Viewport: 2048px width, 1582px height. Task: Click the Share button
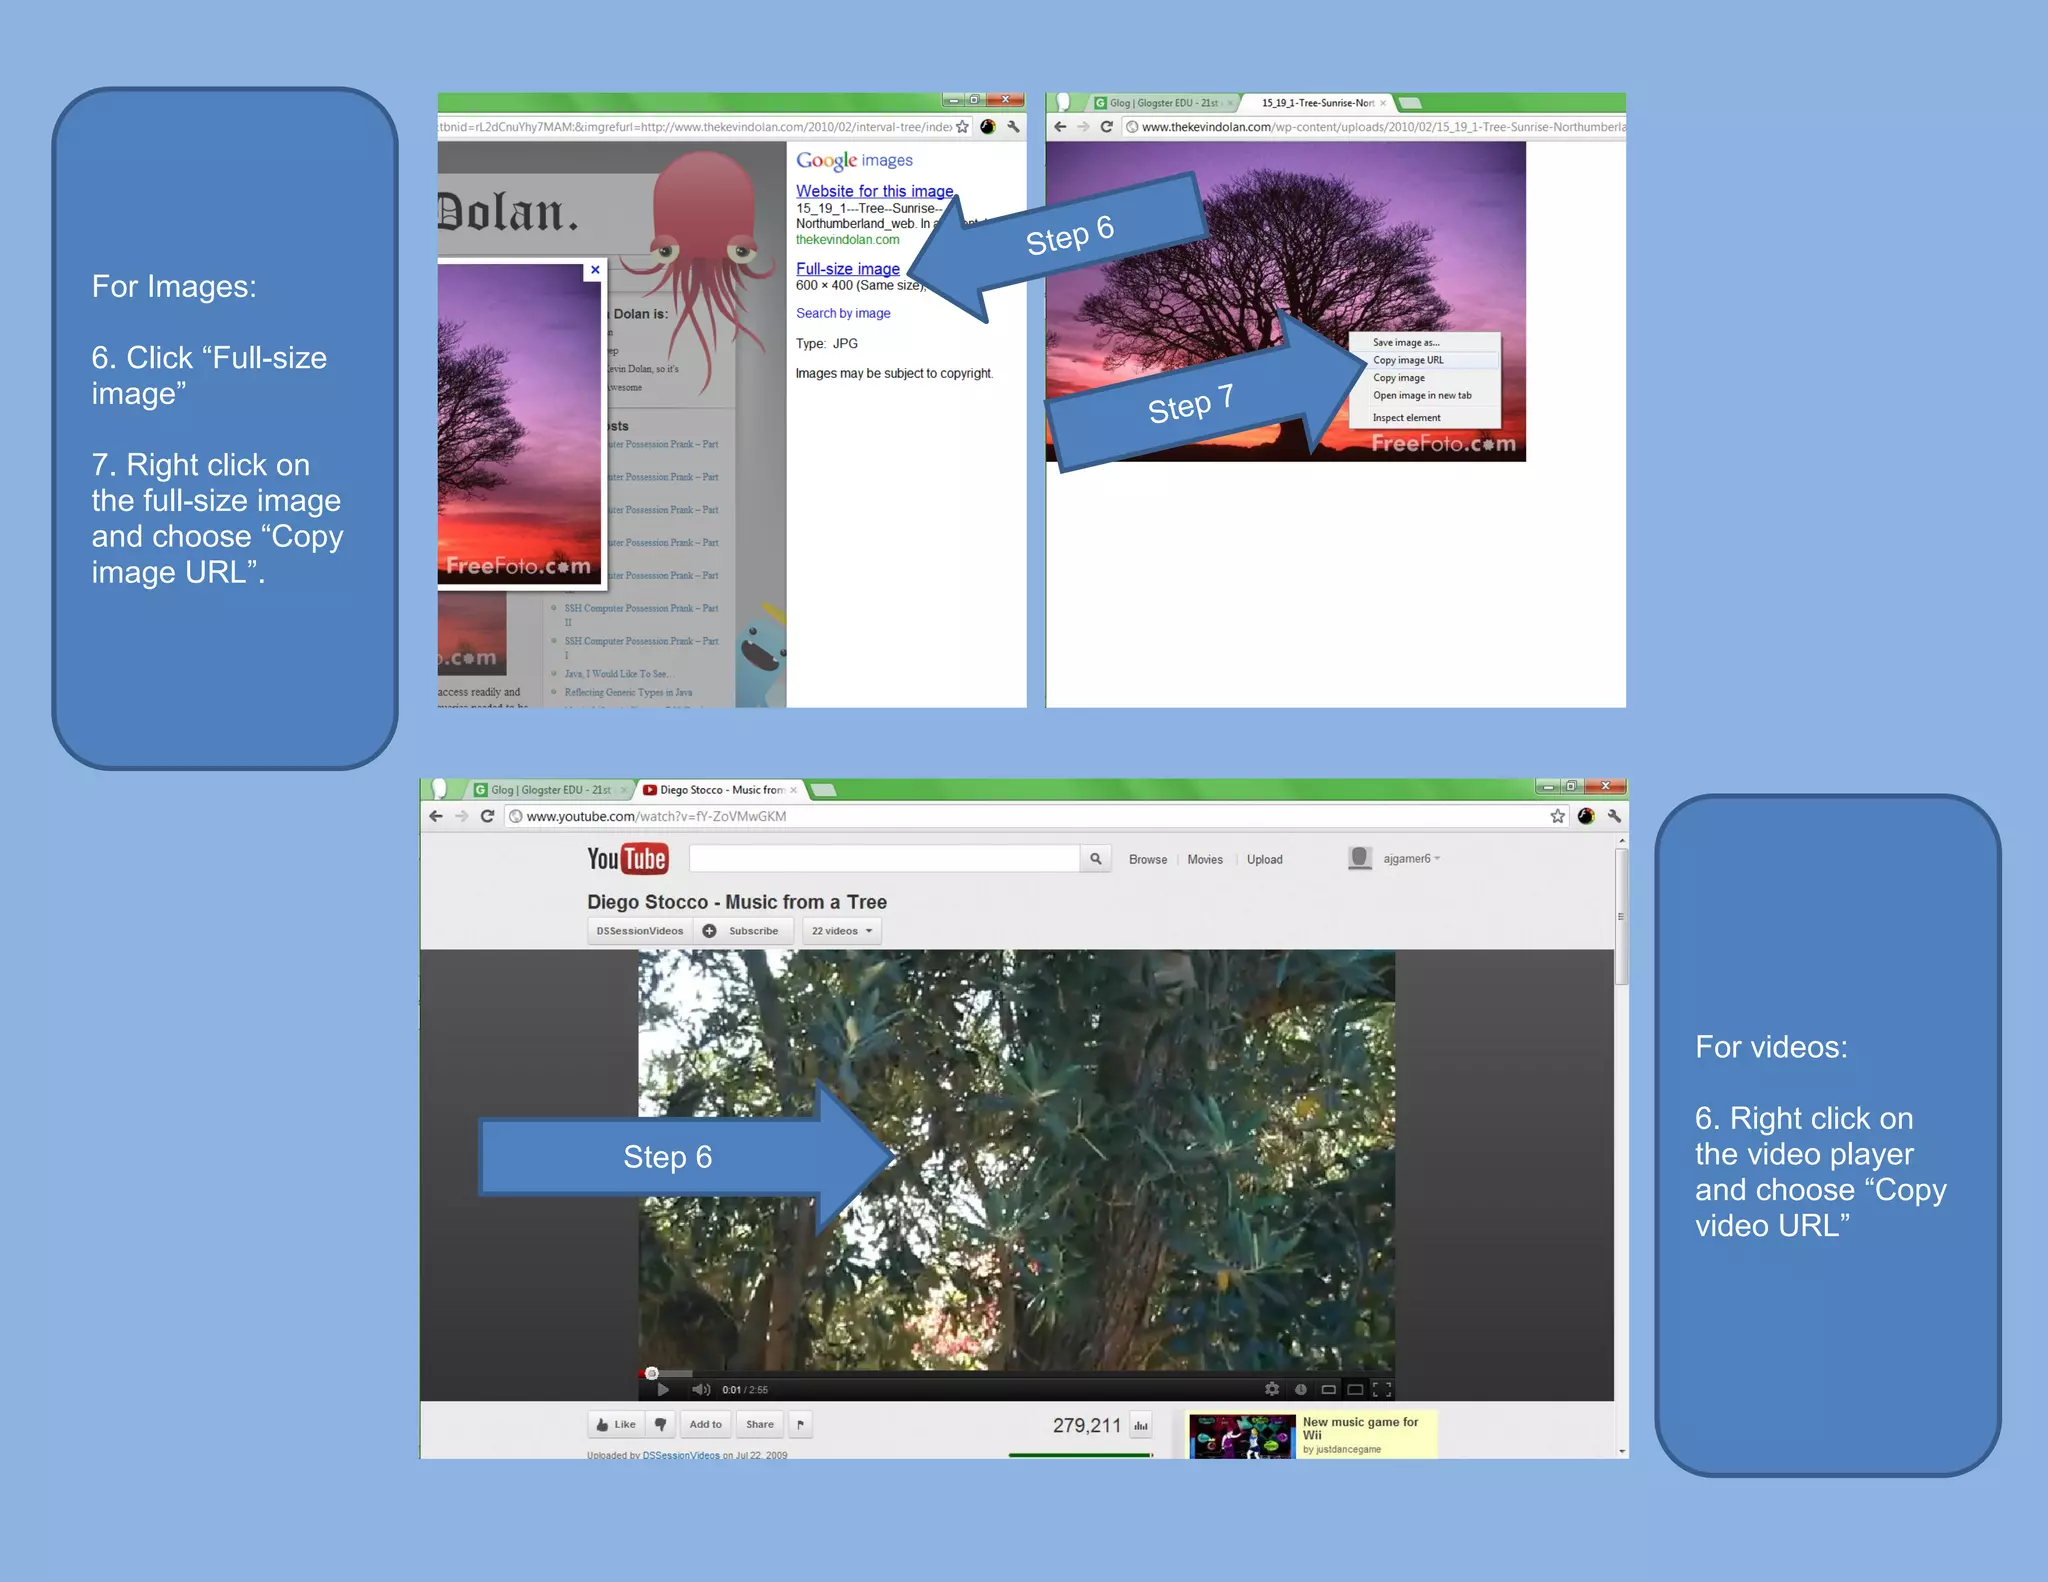point(760,1424)
